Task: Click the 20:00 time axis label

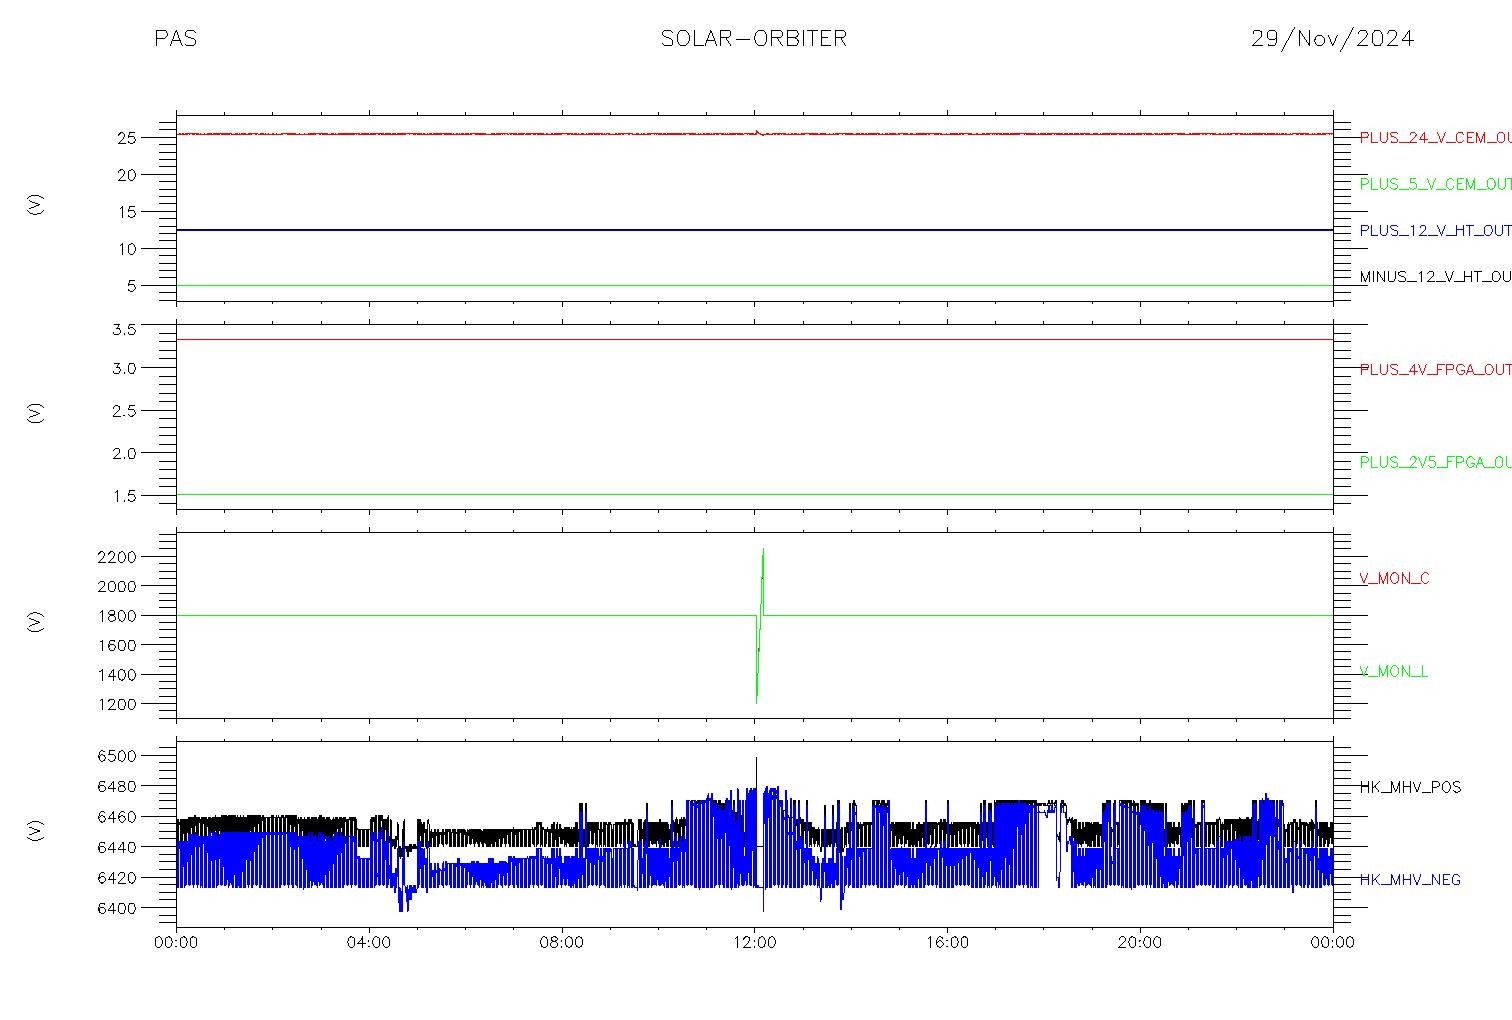Action: tap(1140, 943)
